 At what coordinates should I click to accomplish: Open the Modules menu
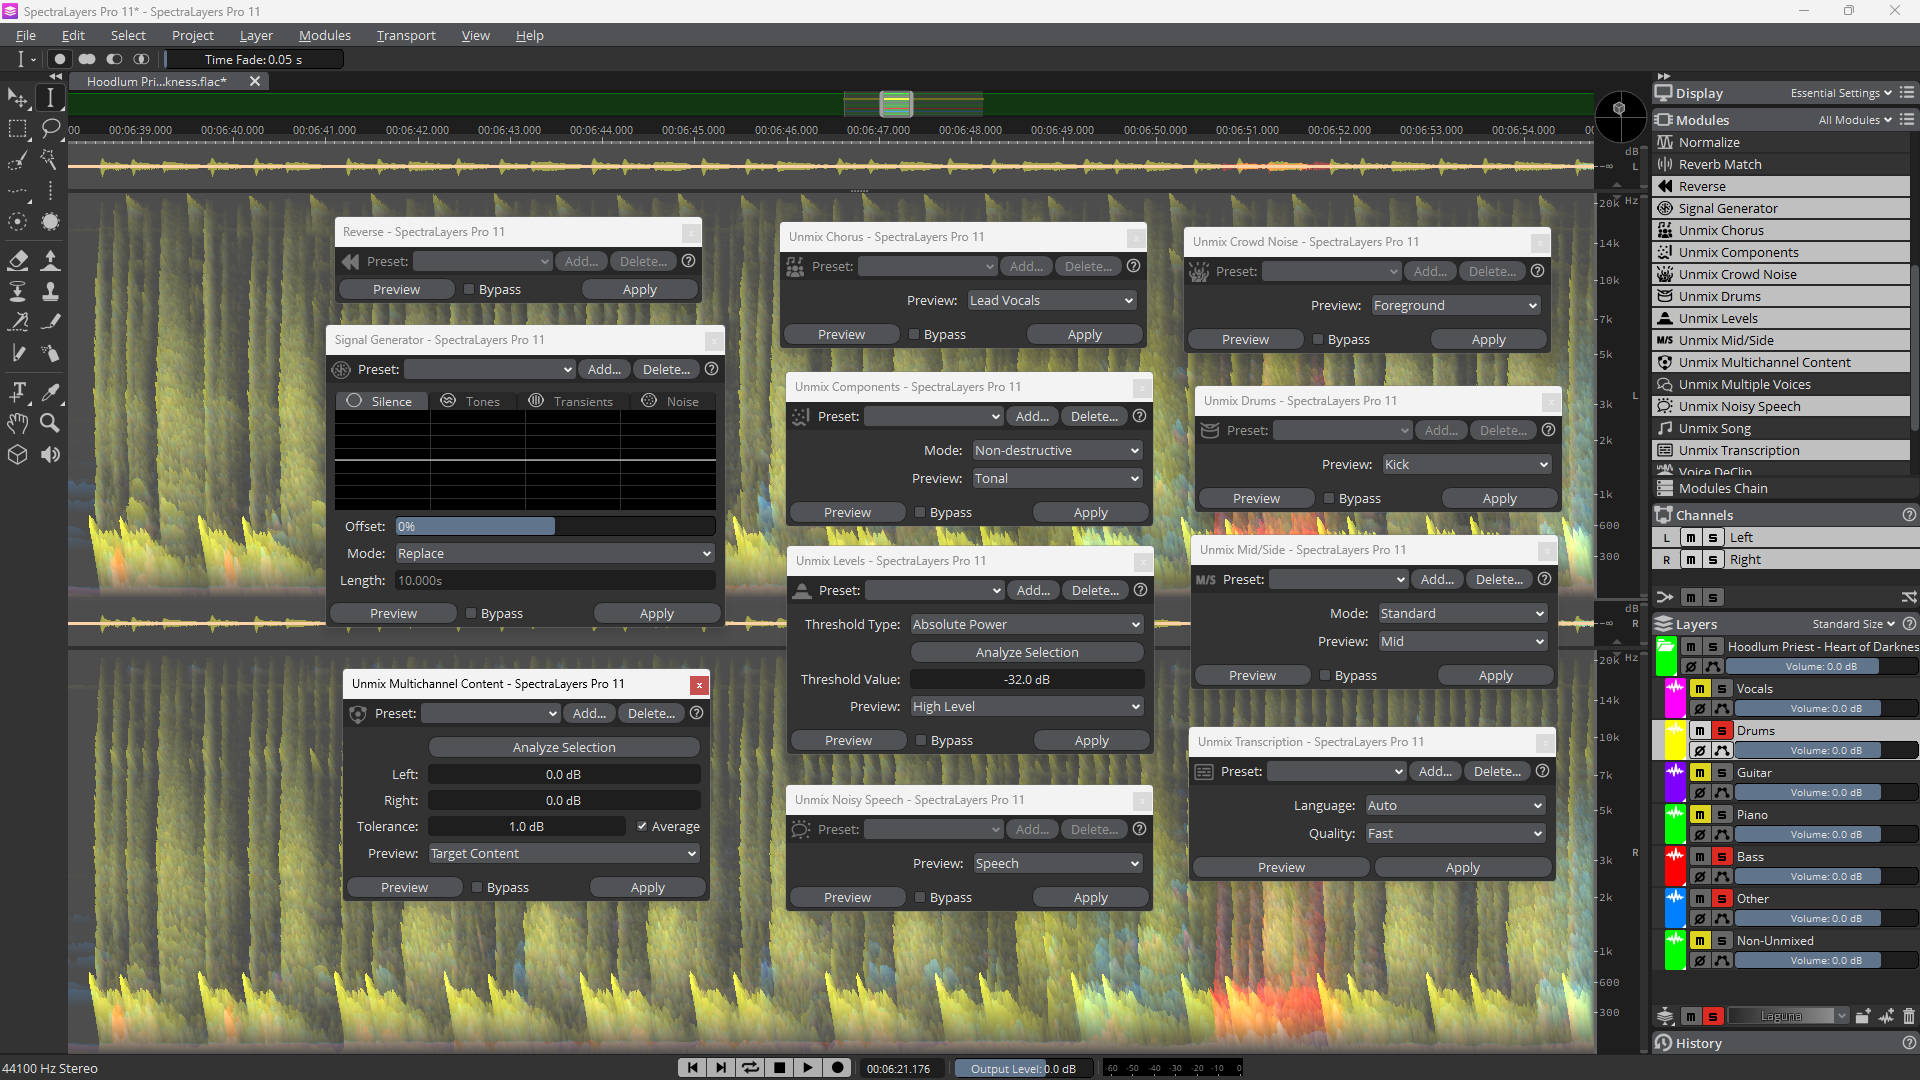(325, 36)
